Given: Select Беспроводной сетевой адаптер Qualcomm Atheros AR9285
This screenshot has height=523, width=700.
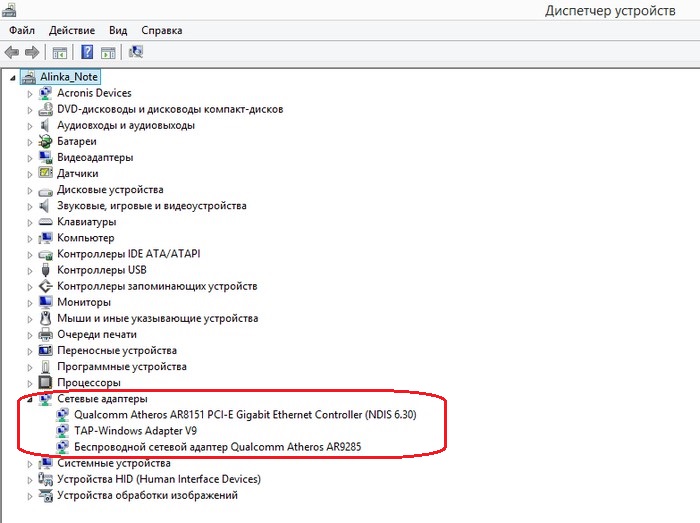Looking at the screenshot, I should (x=217, y=447).
